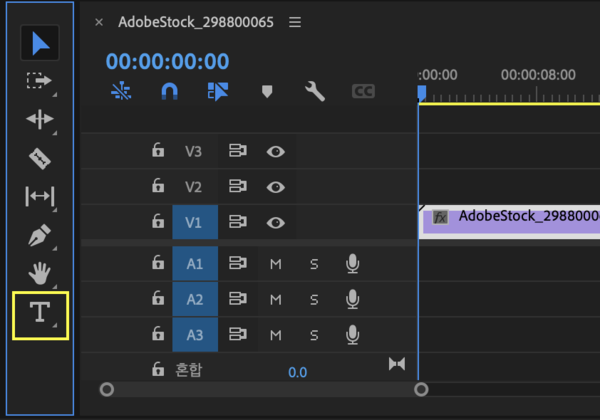
Task: Select the Type tool
Action: point(40,314)
